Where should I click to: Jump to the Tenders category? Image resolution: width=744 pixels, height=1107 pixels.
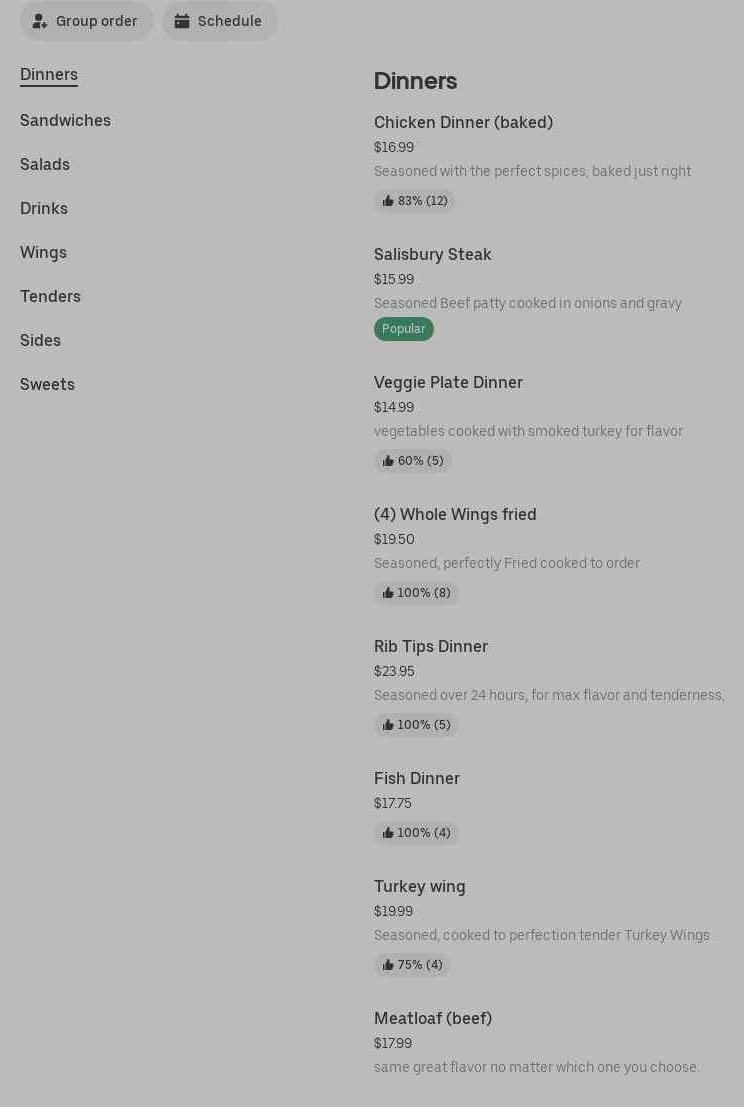[x=50, y=297]
